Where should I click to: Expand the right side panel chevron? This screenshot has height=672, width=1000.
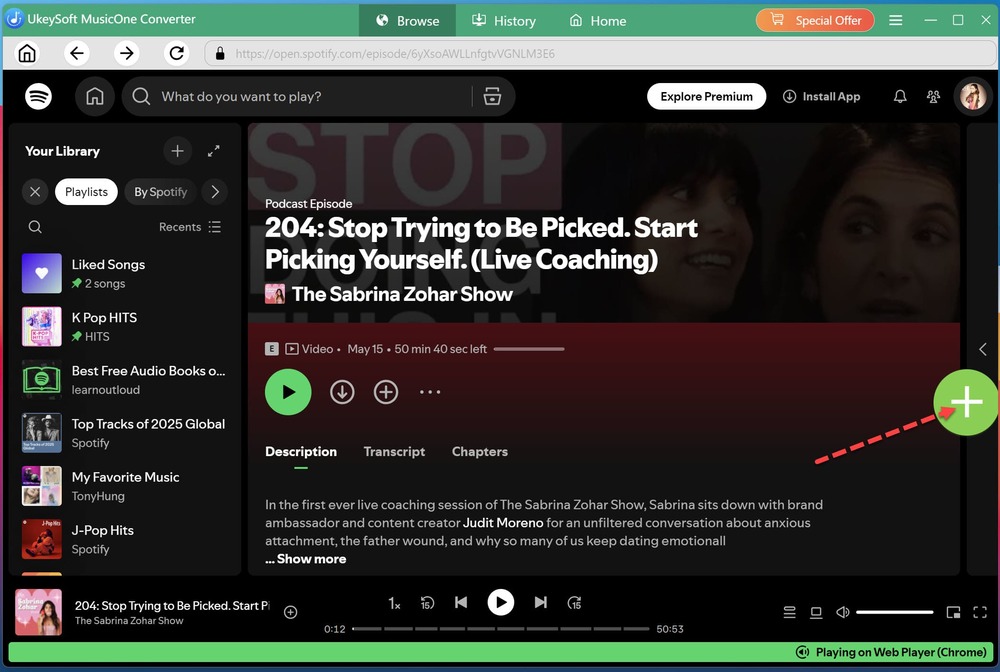(983, 349)
